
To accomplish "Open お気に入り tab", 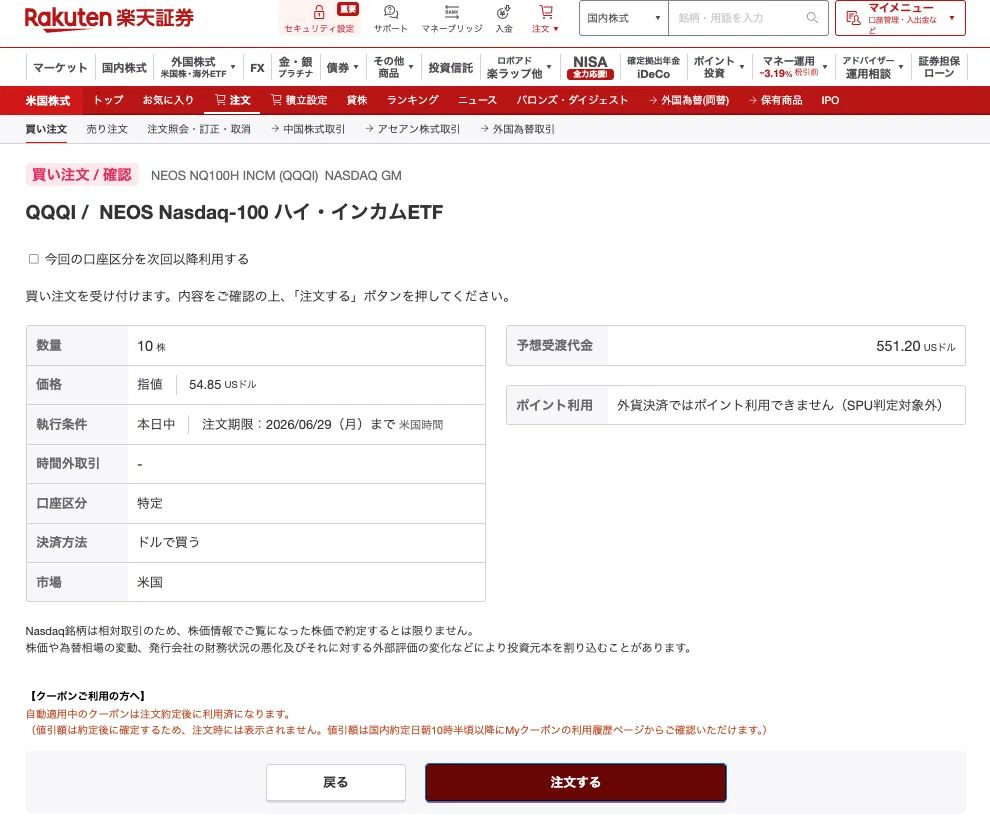I will click(168, 100).
